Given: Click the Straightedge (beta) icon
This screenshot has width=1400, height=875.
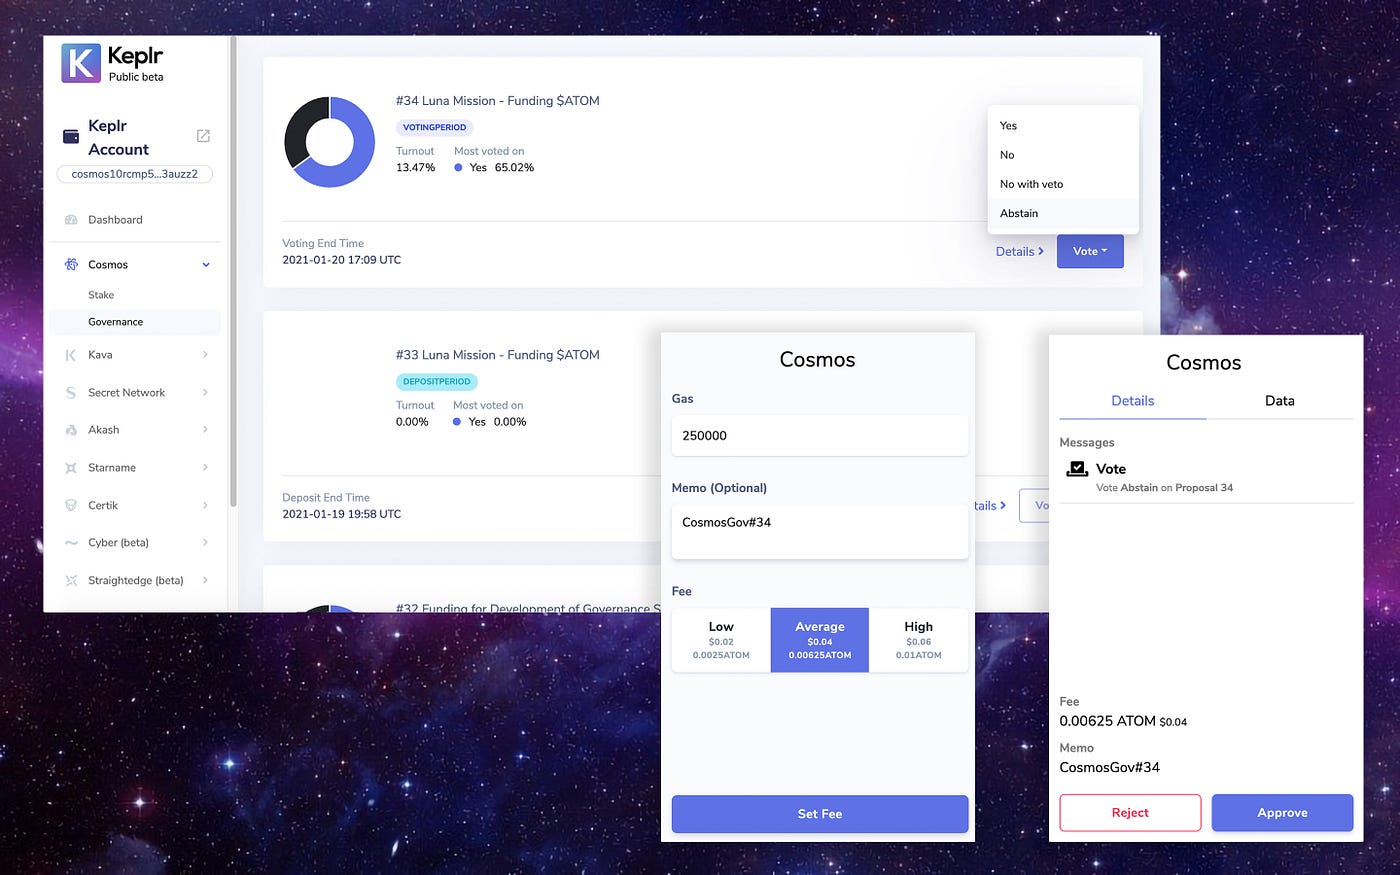Looking at the screenshot, I should 71,581.
